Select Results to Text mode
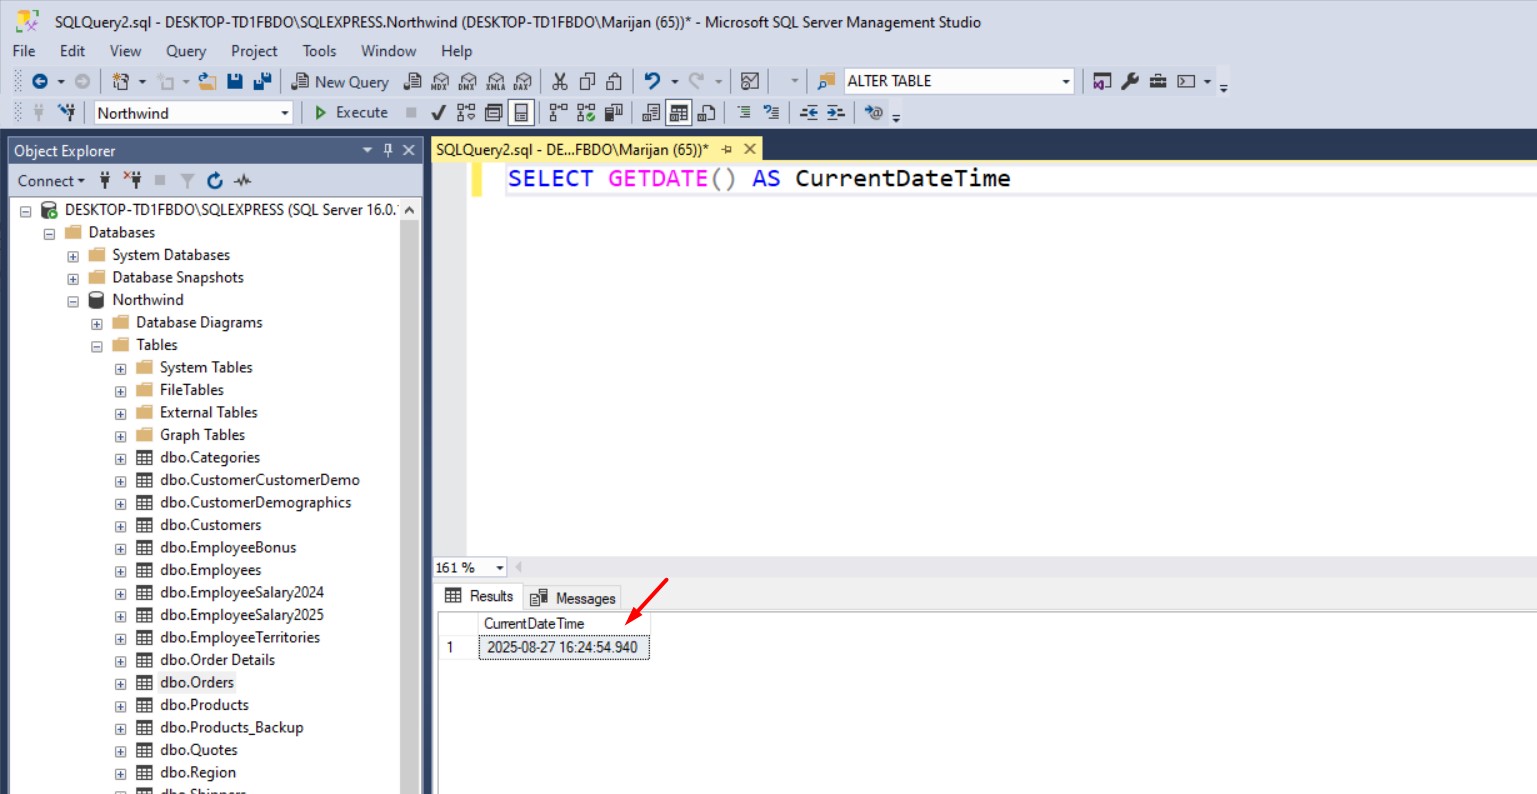The image size is (1537, 794). (x=651, y=113)
